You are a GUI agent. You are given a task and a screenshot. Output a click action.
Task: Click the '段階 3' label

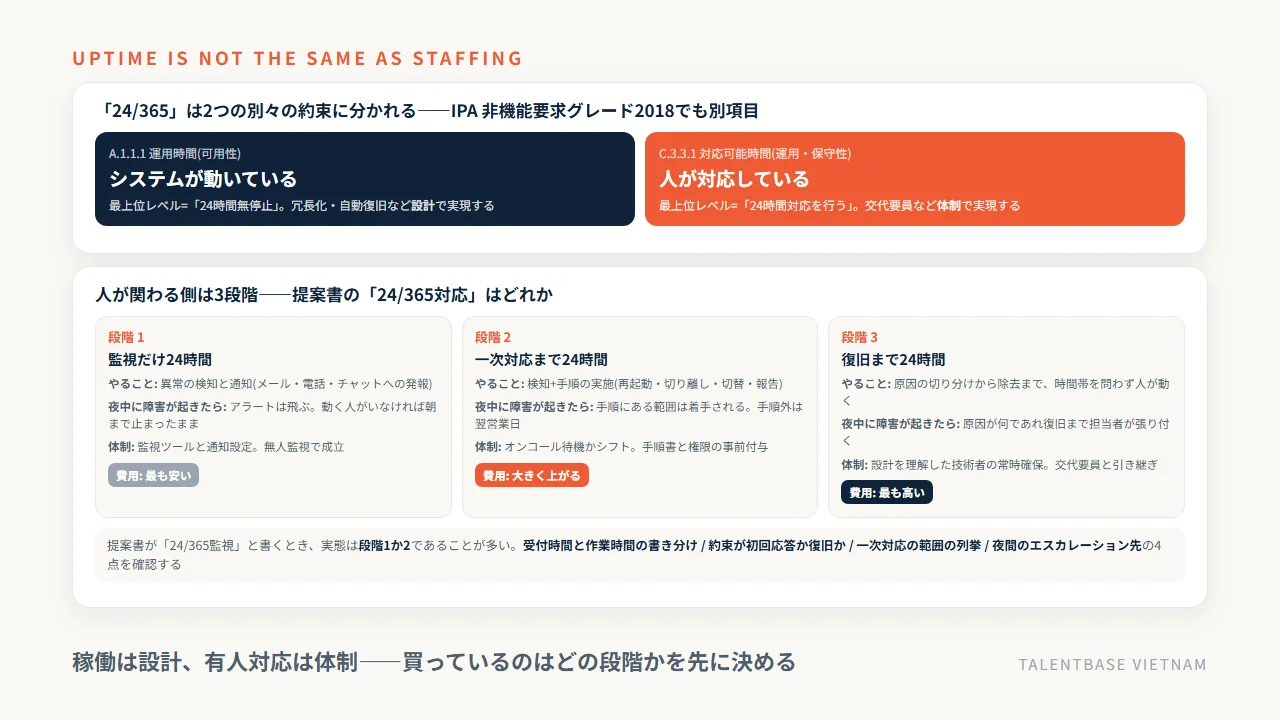[860, 337]
